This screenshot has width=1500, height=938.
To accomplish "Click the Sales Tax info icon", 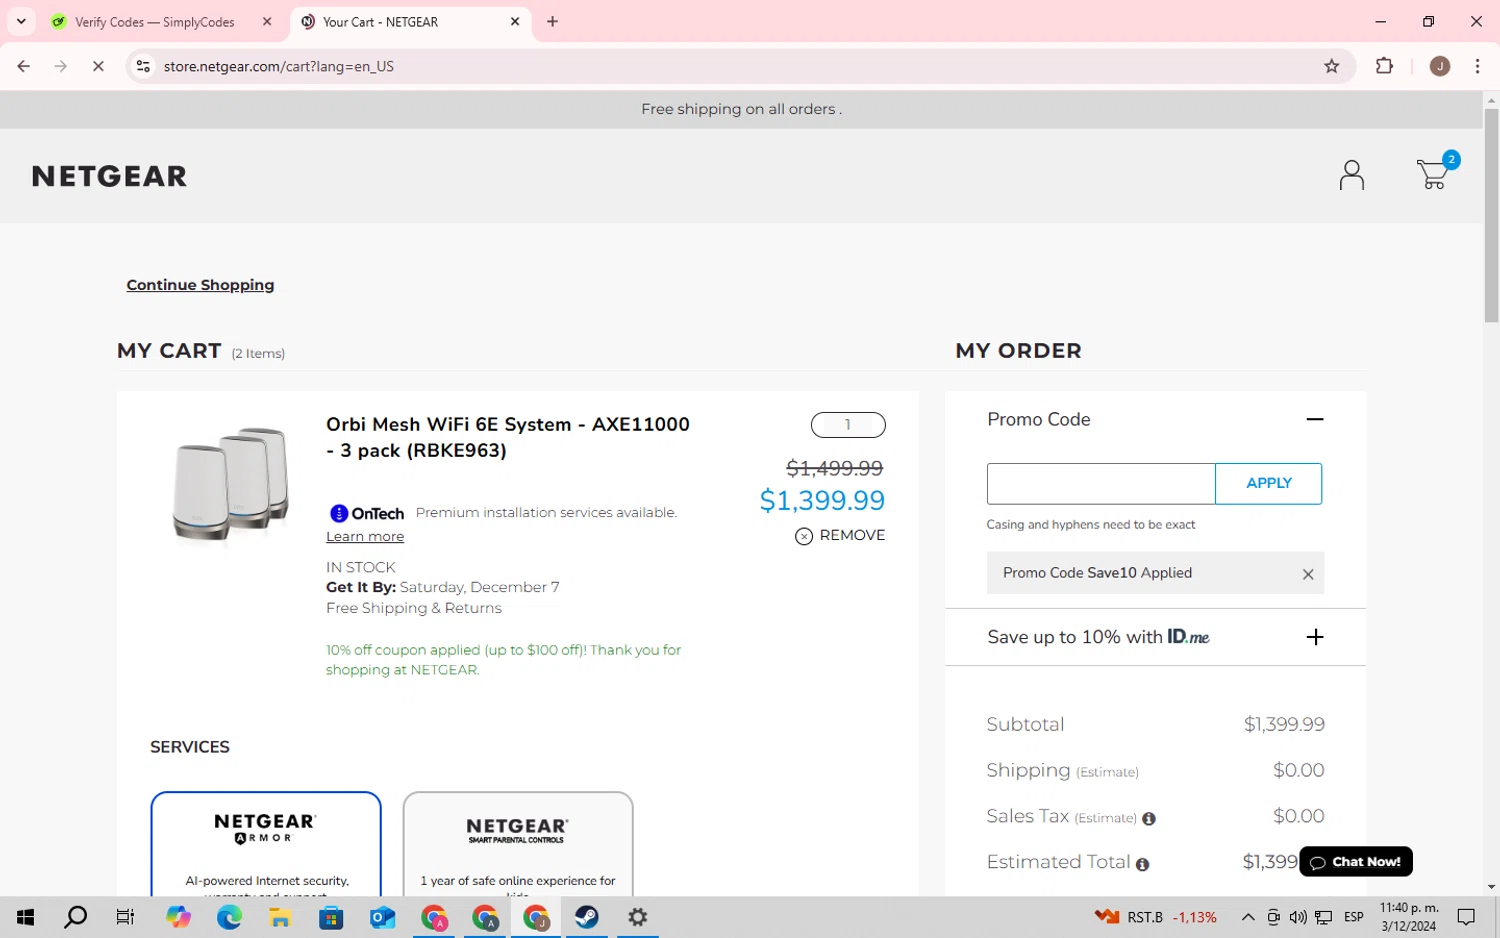I will click(x=1148, y=818).
